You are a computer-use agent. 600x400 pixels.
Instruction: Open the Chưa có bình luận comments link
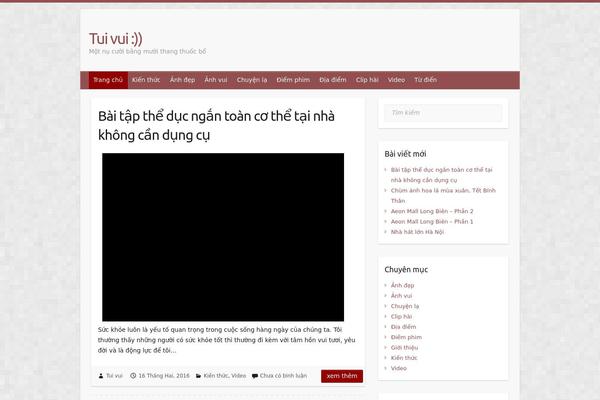(283, 376)
